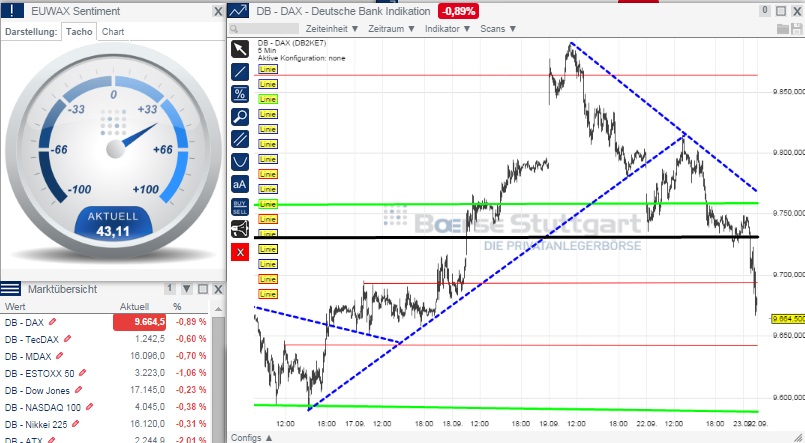This screenshot has height=443, width=805.
Task: Click the search magnifier in chart toolbar
Action: pos(234,29)
